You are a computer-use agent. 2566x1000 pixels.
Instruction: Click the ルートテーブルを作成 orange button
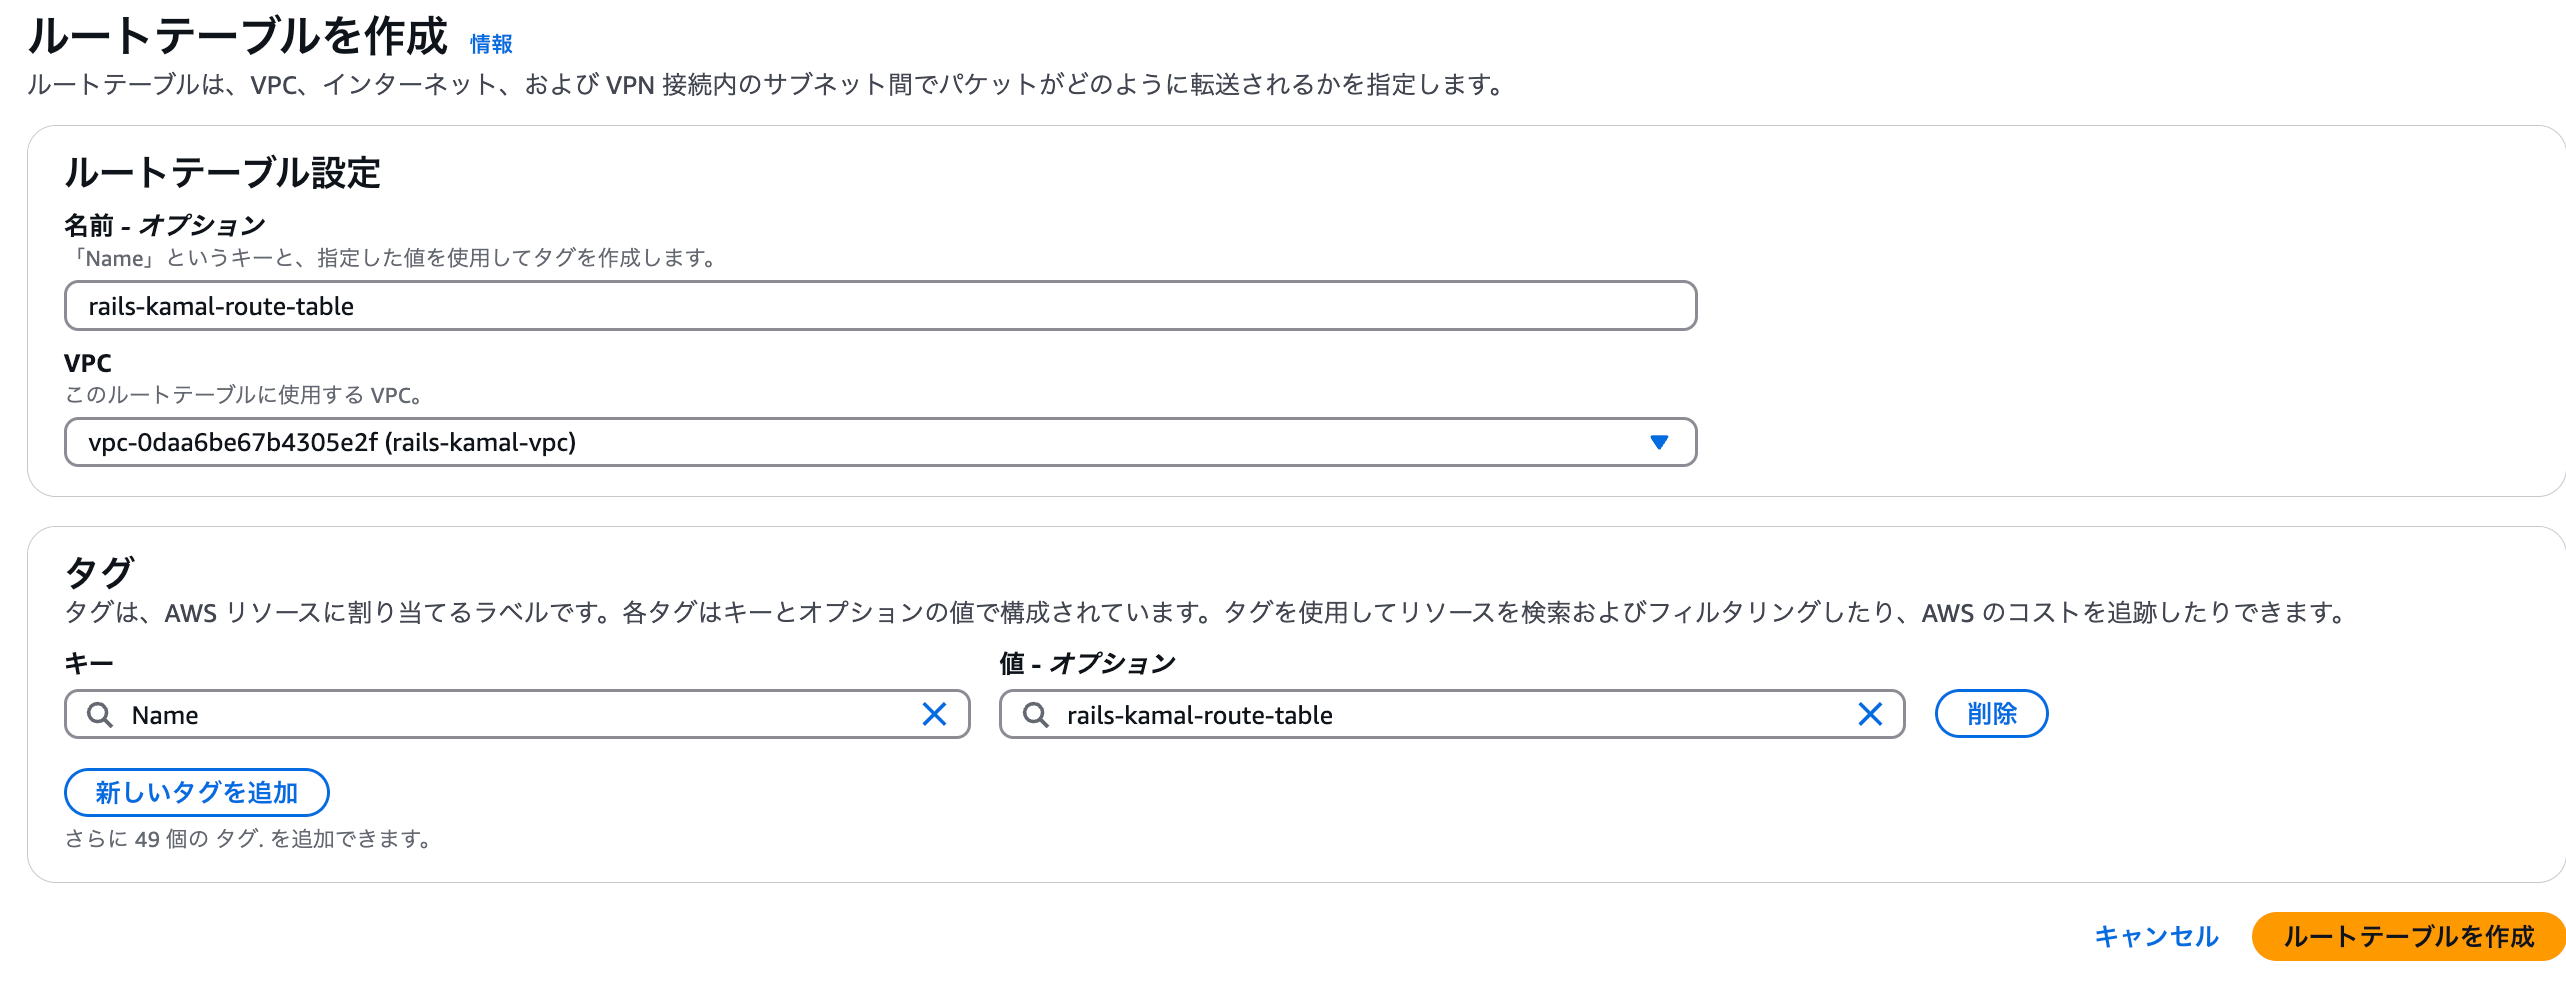pos(2409,937)
